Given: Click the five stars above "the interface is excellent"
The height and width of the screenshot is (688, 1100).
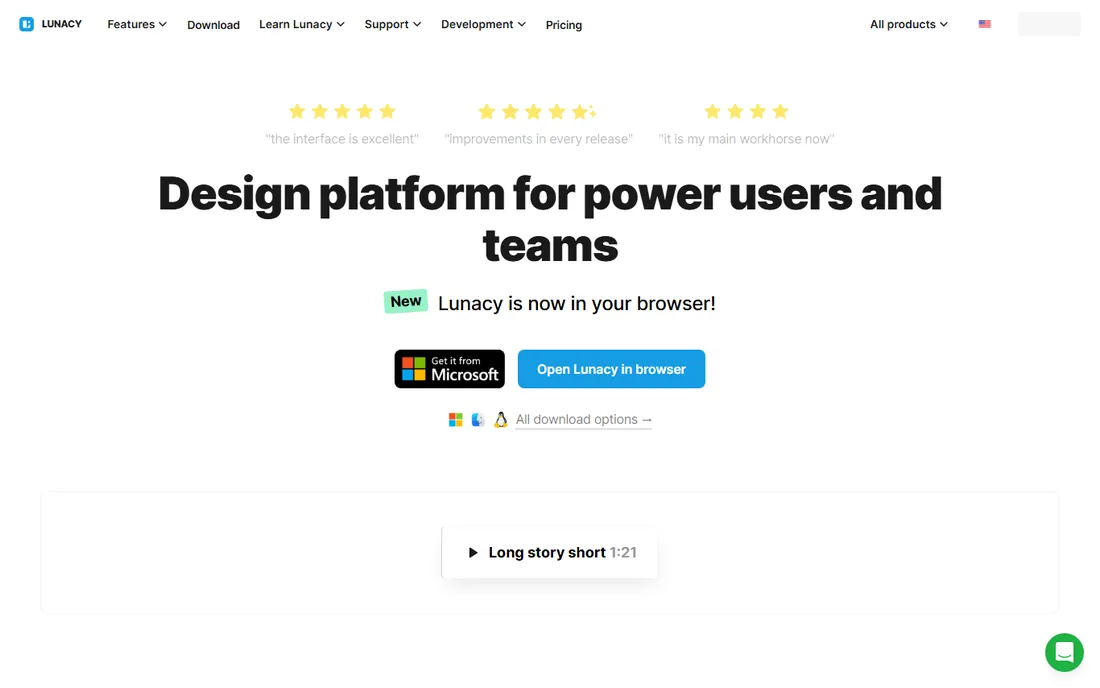Looking at the screenshot, I should tap(342, 112).
